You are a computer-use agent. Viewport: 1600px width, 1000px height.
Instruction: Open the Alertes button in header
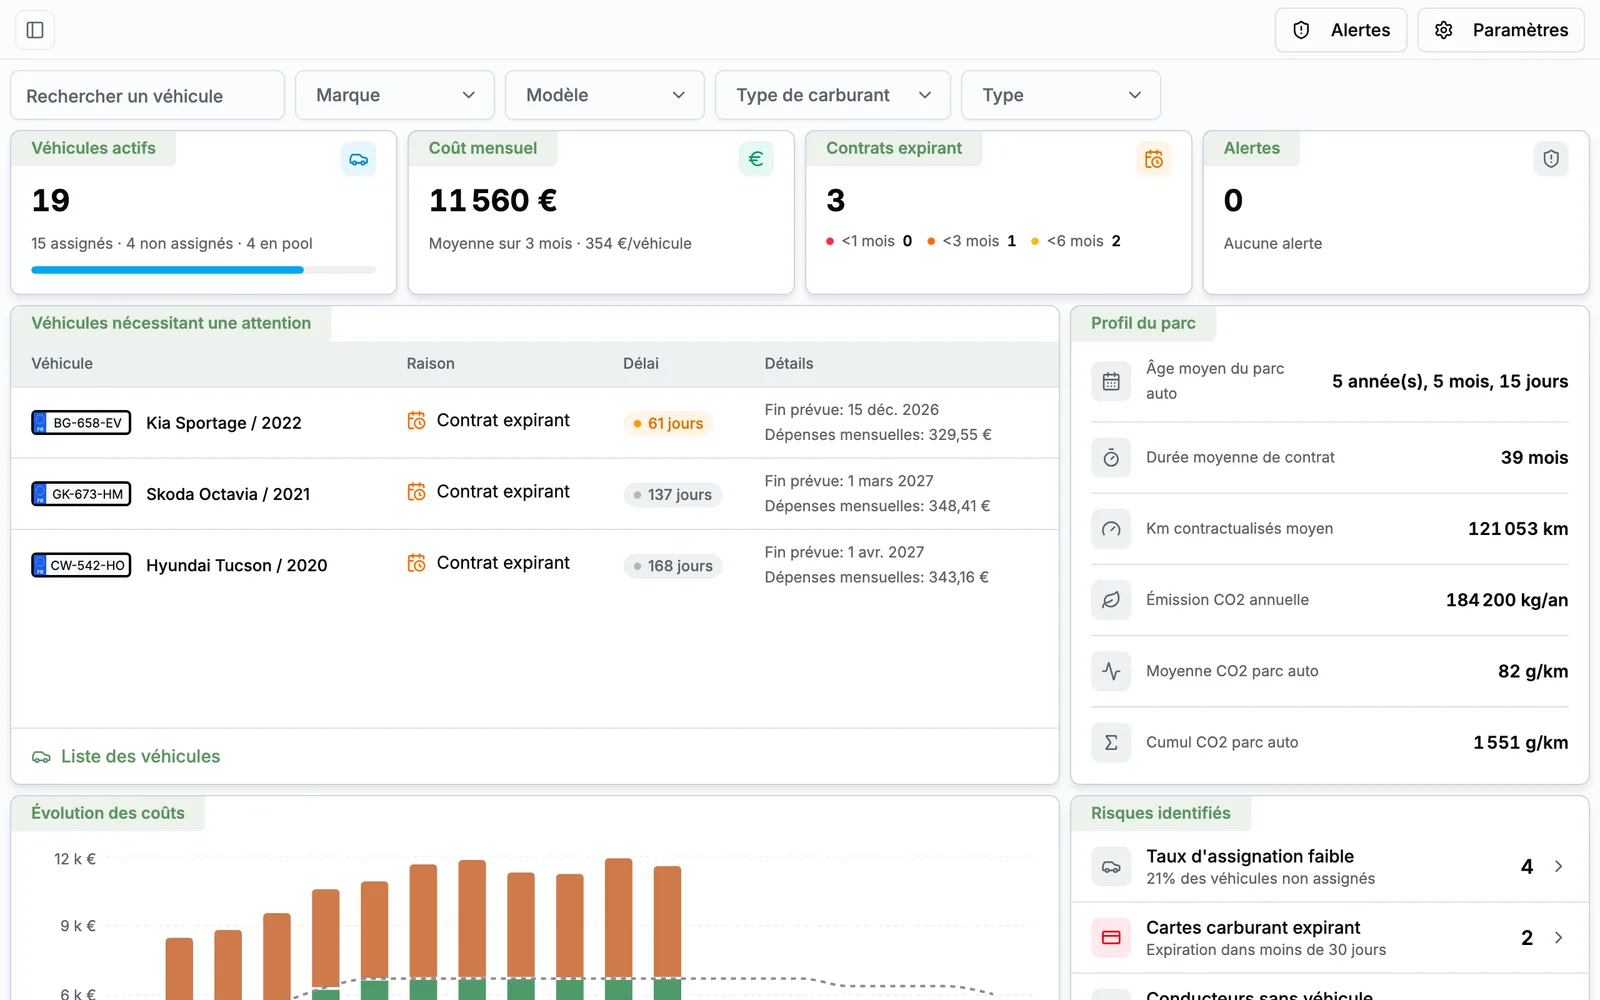point(1341,30)
